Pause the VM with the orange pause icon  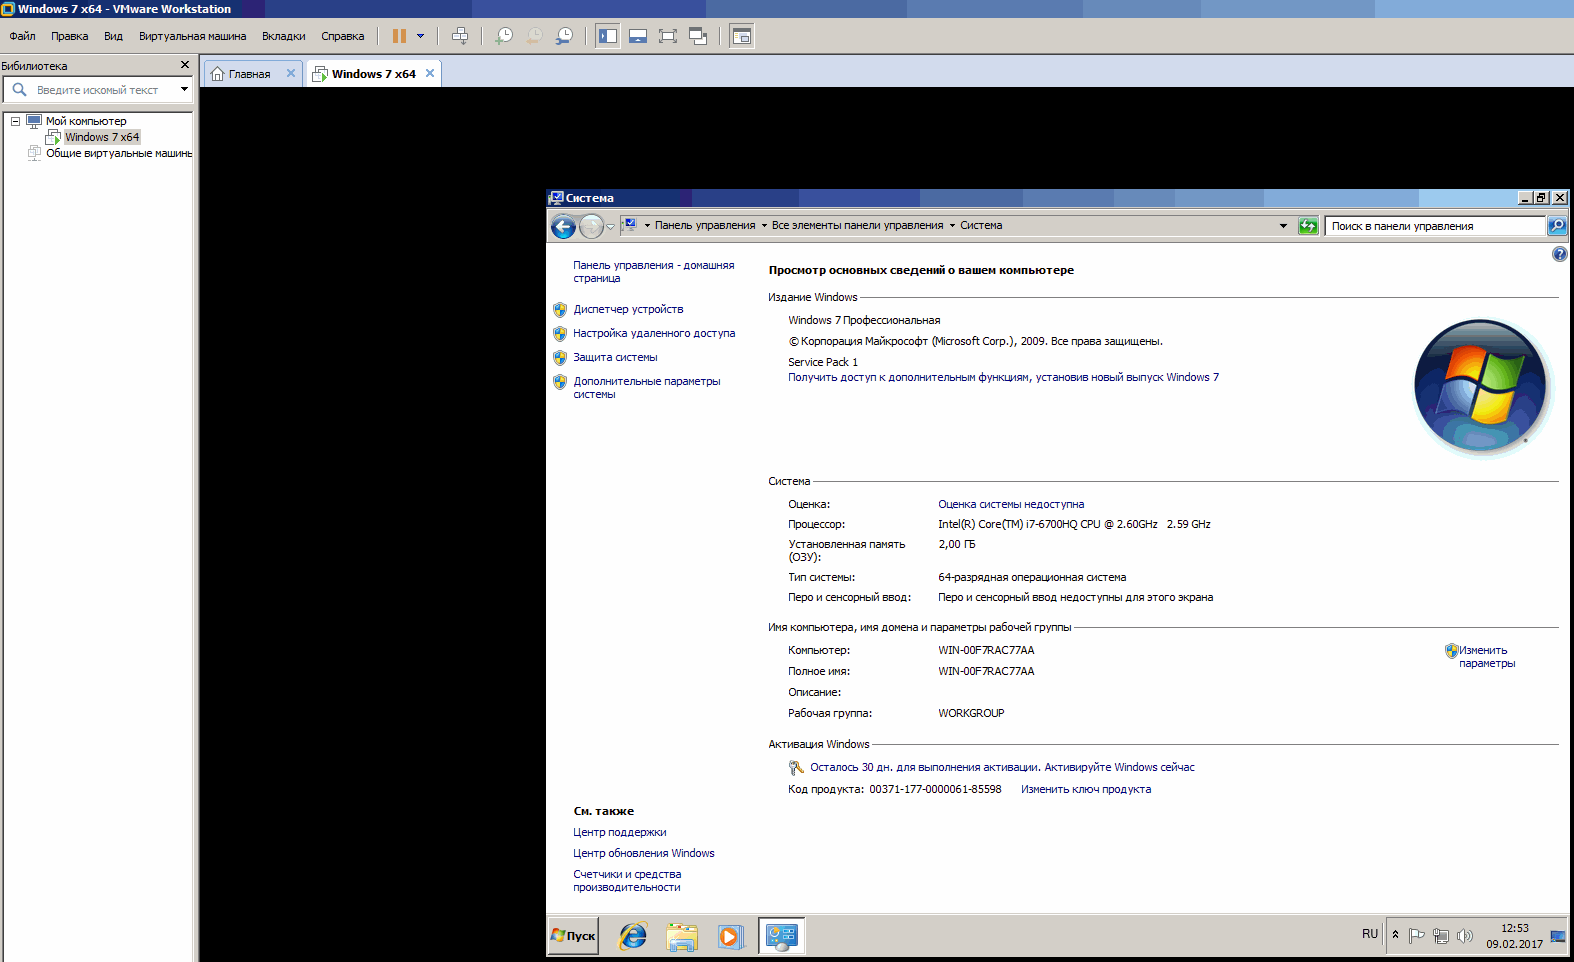coord(399,36)
